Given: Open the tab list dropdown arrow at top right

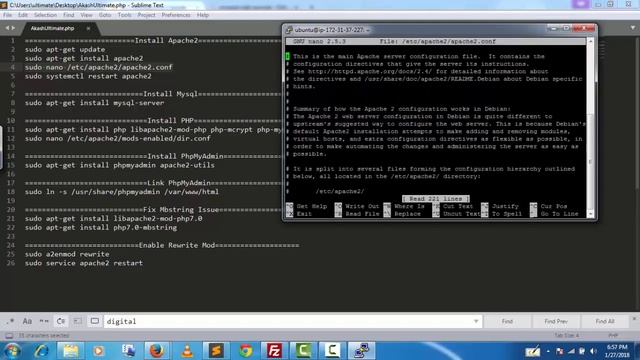Looking at the screenshot, I should point(633,28).
